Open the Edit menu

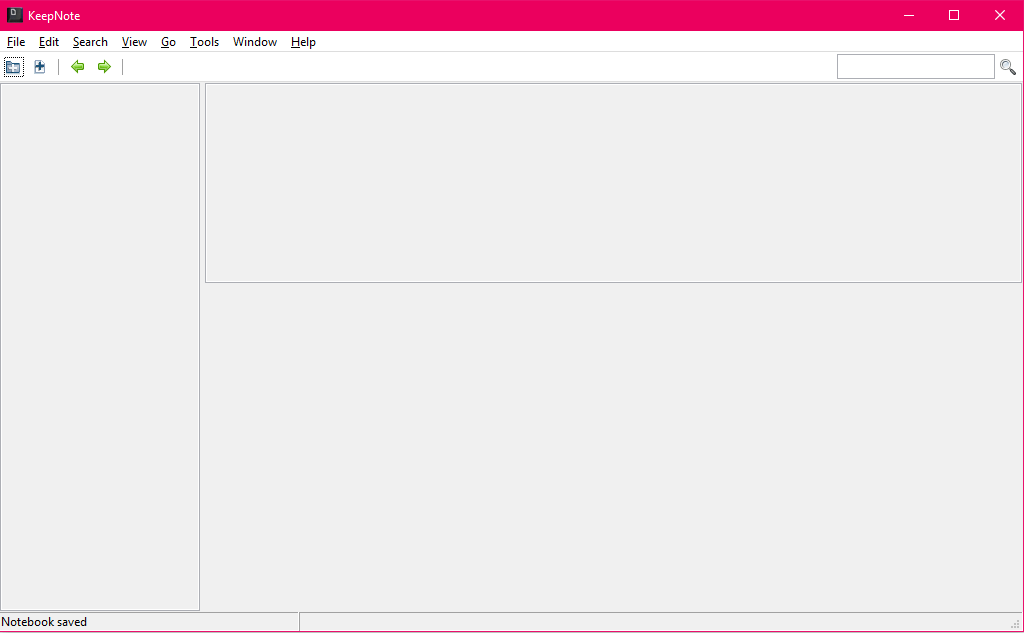tap(49, 42)
